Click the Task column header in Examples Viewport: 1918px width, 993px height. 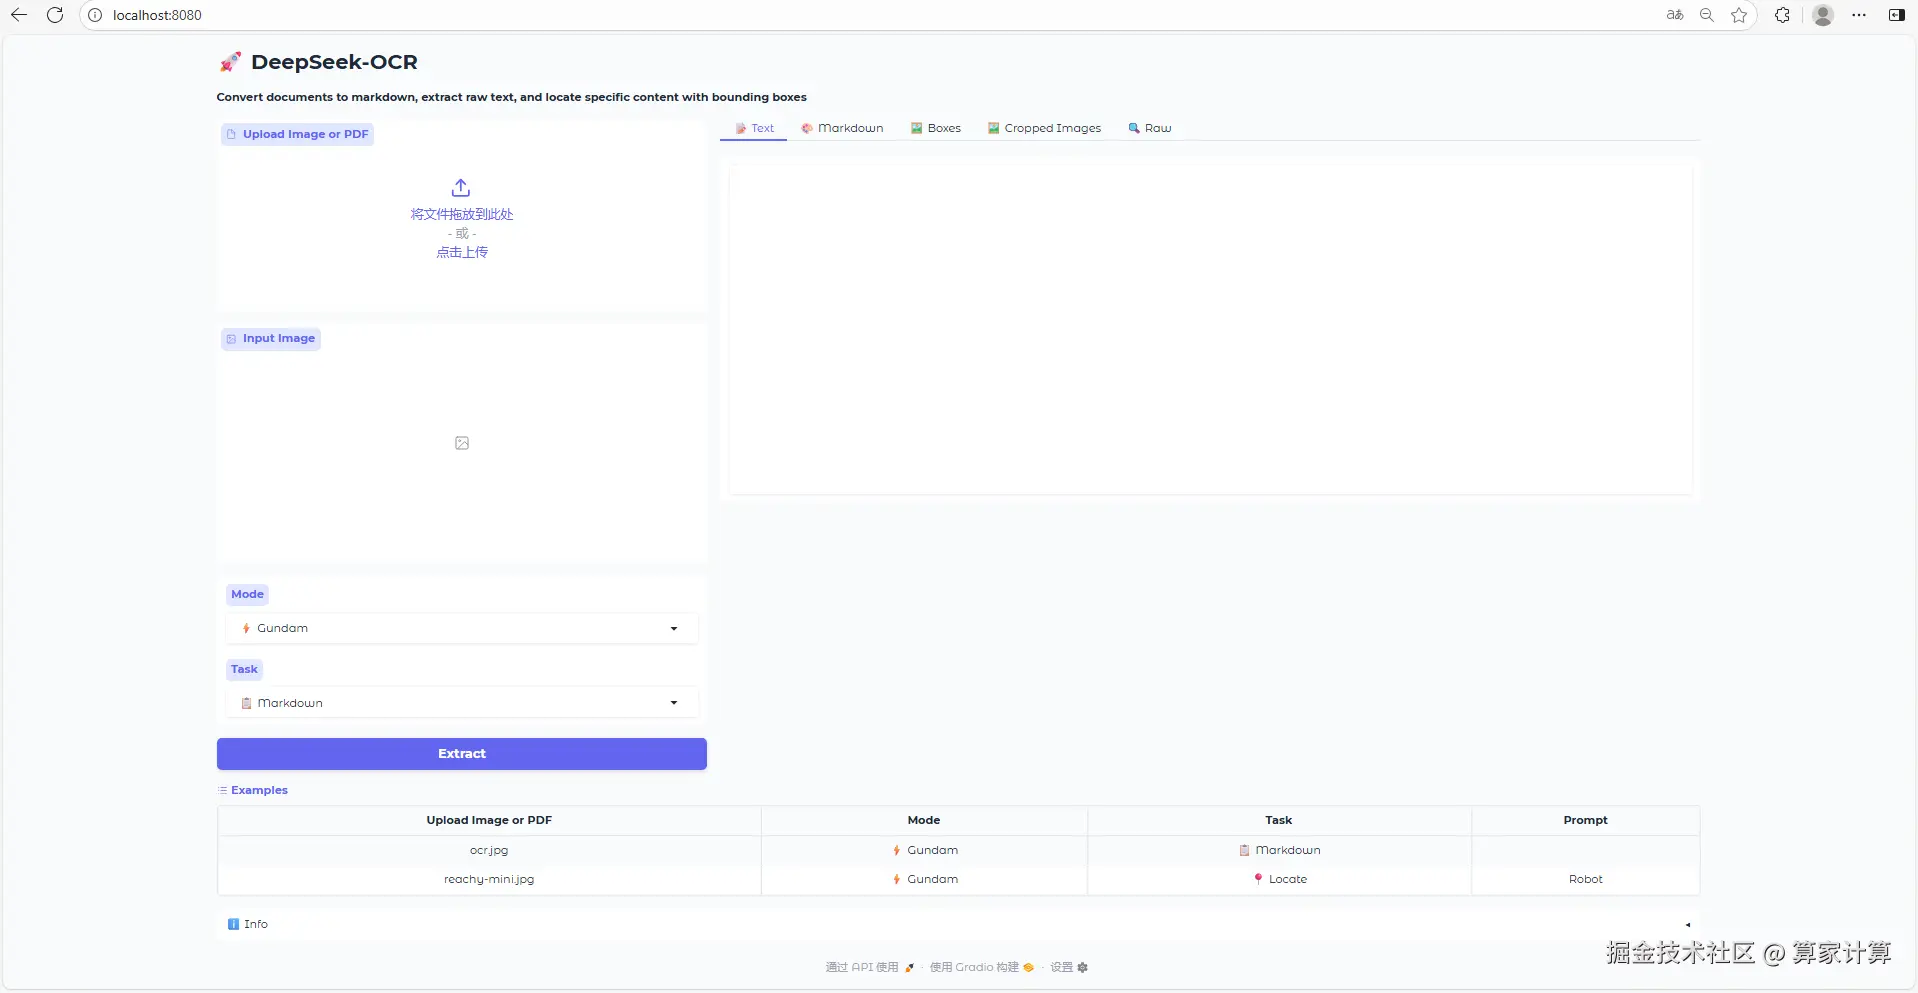(x=1279, y=820)
